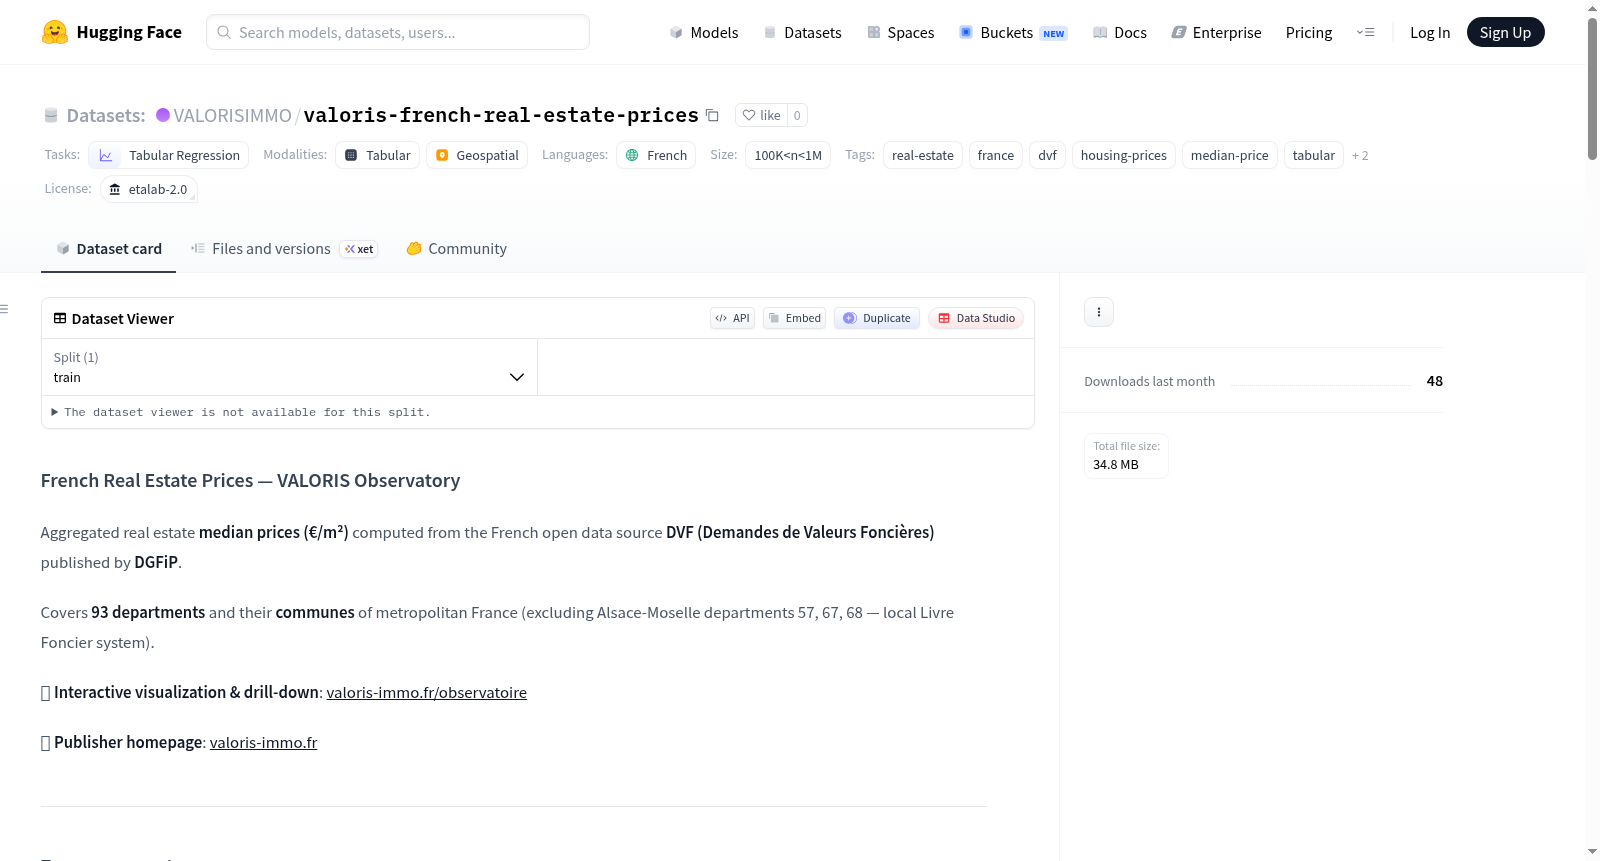Open the Enterprise navigation item
The height and width of the screenshot is (861, 1600).
tap(1216, 32)
